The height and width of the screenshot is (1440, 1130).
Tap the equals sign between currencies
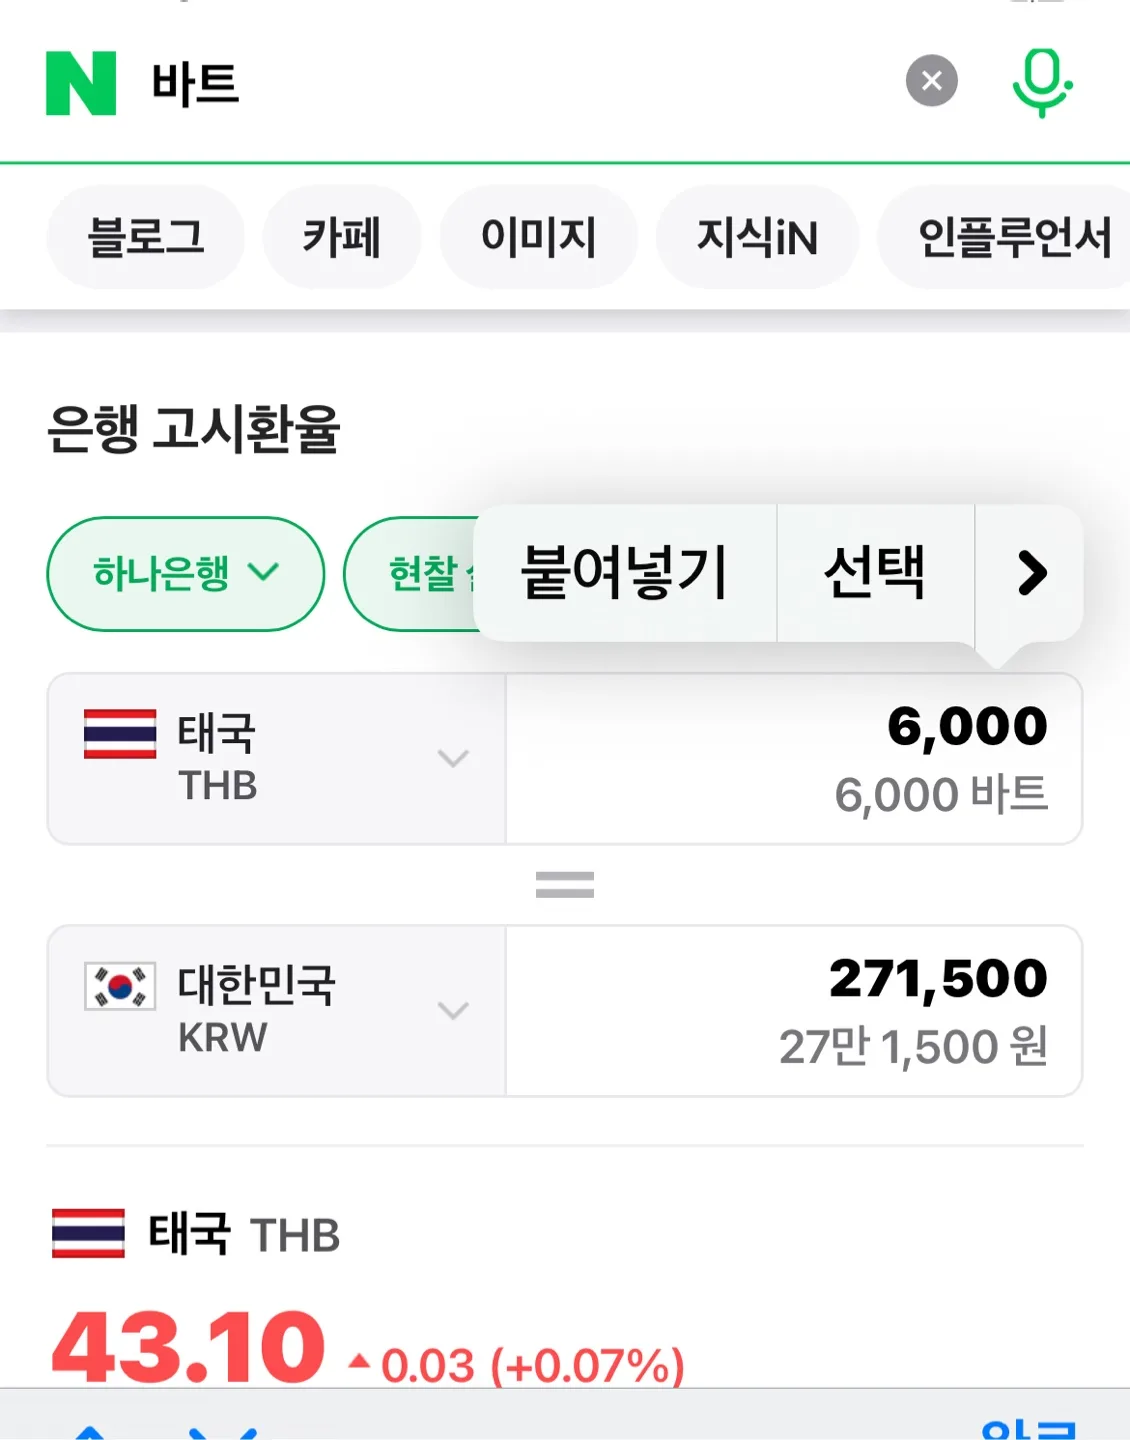[x=565, y=885]
